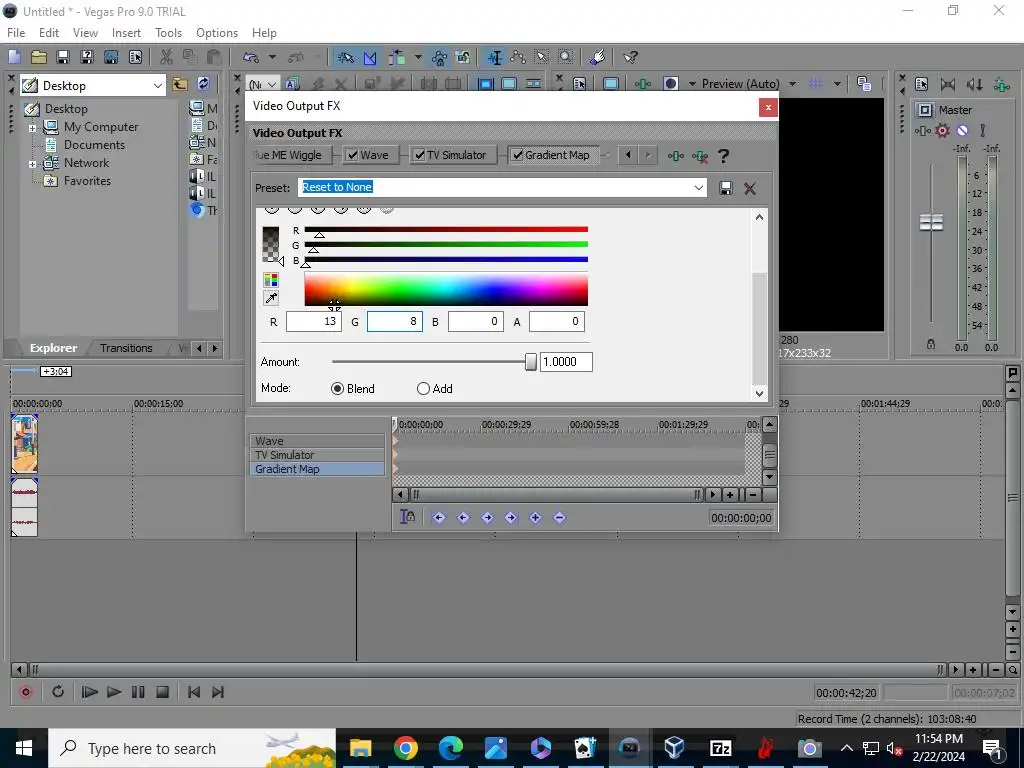
Task: Open the Tools menu
Action: 168,33
